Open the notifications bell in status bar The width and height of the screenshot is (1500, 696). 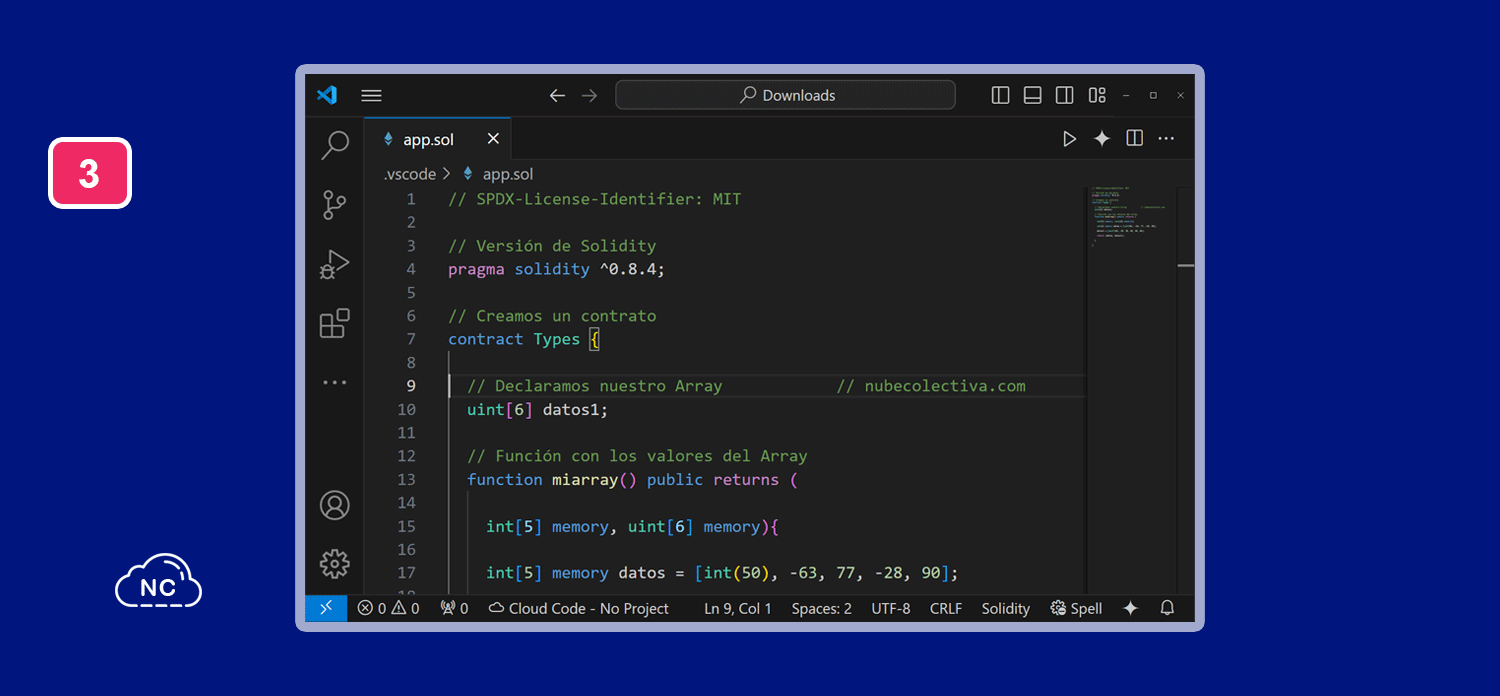pyautogui.click(x=1167, y=608)
